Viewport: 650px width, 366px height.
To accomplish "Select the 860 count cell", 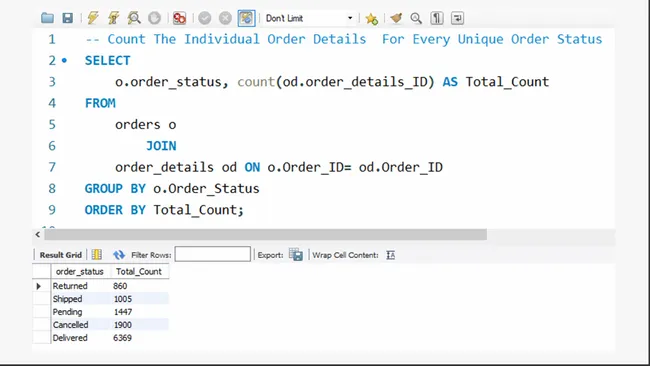I will 139,286.
